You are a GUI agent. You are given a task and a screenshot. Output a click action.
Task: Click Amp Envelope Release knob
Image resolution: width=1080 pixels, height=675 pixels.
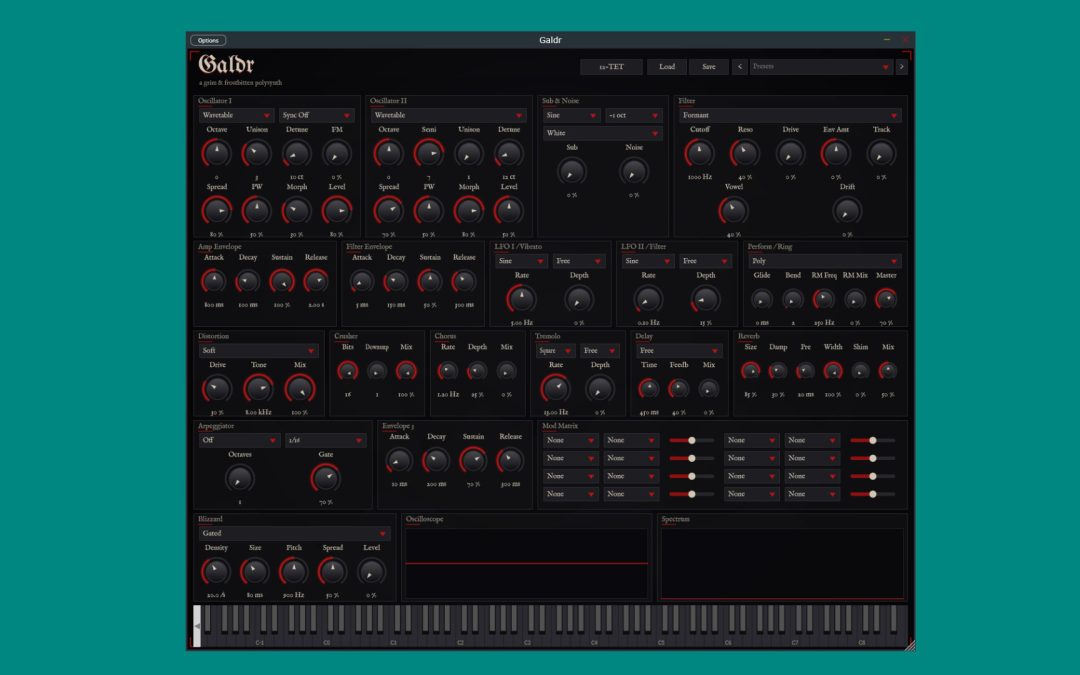point(316,281)
